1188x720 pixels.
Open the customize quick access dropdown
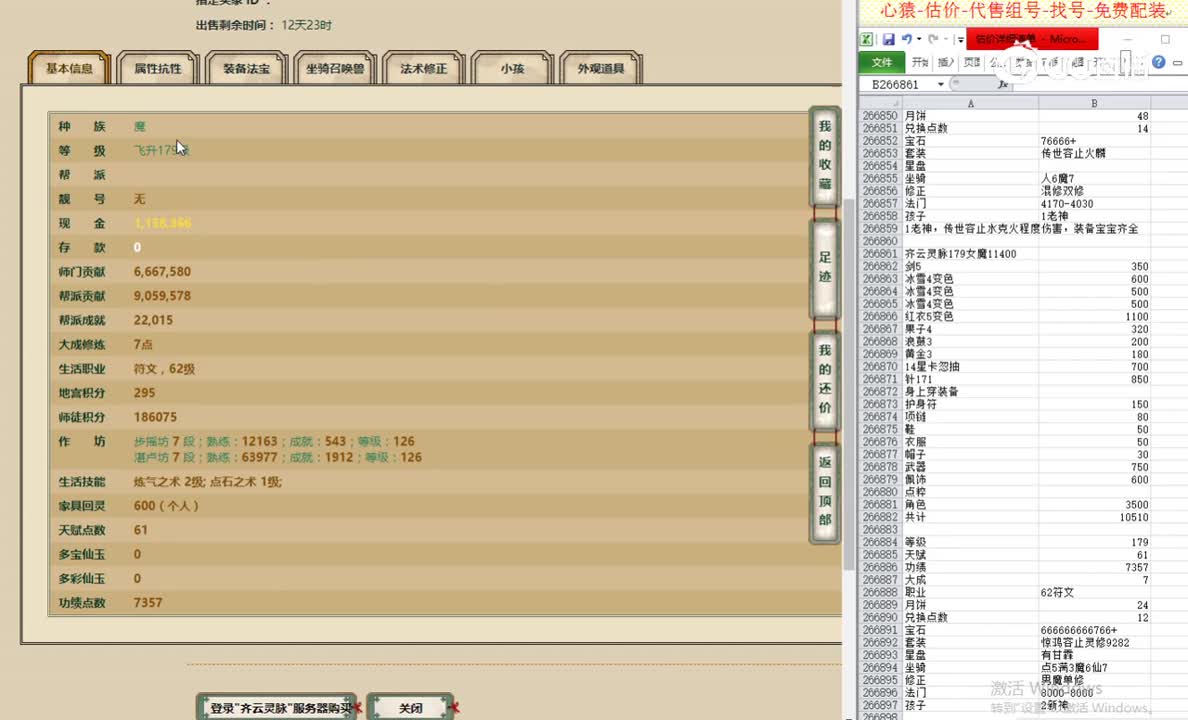(960, 39)
